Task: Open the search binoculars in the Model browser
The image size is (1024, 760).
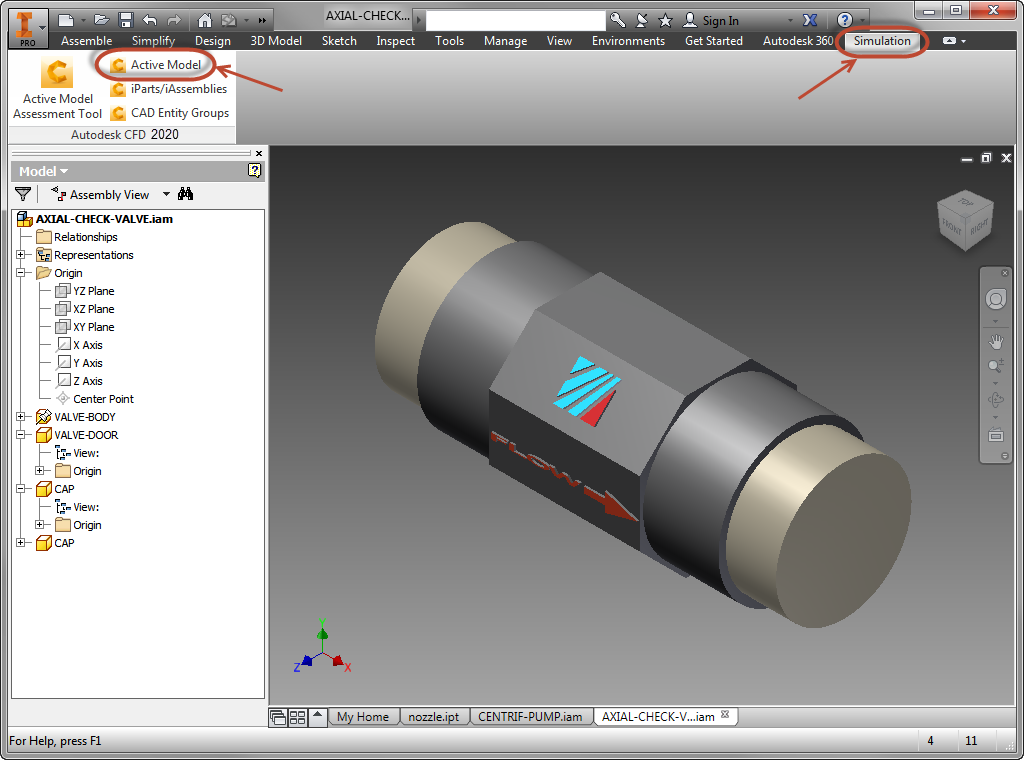Action: pyautogui.click(x=185, y=193)
